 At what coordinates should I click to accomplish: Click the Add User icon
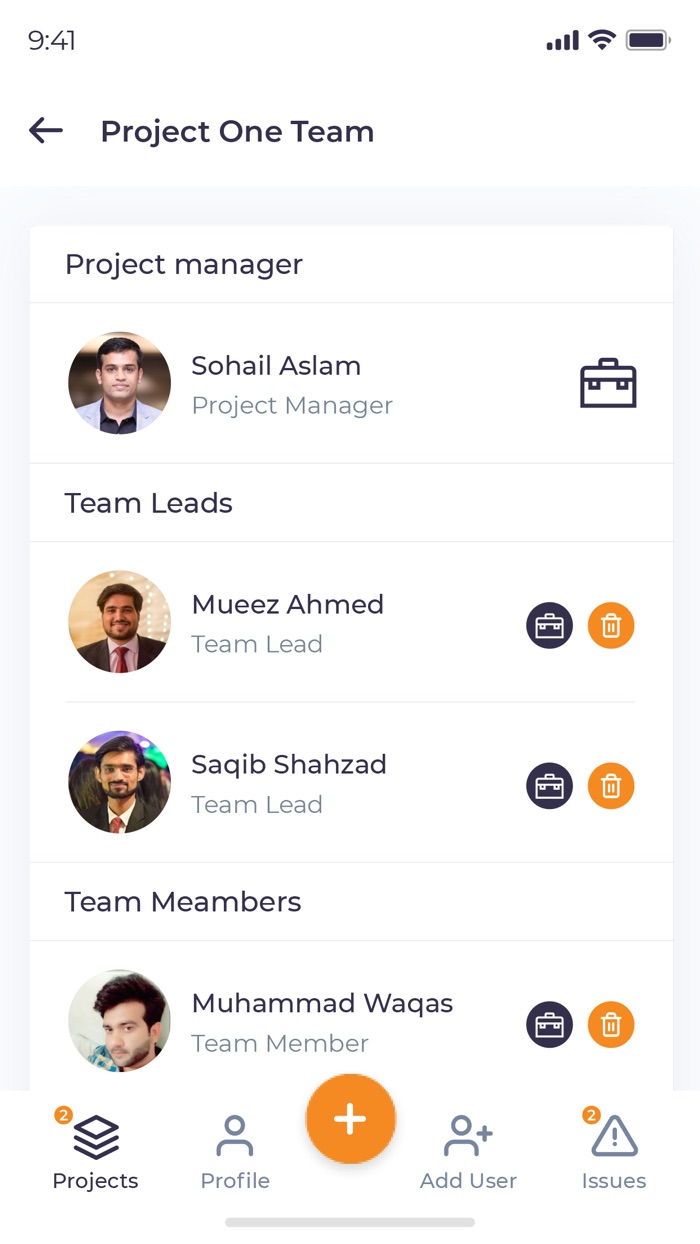[x=467, y=1133]
